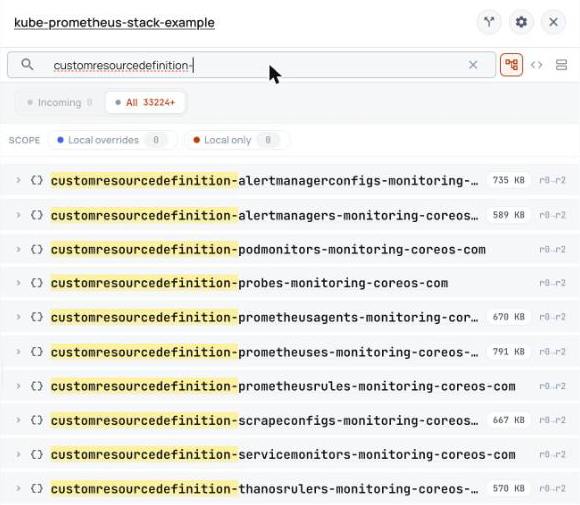
Task: Select customresourcedefinition-prometheuses-monitoring-coreos name
Action: 264,352
